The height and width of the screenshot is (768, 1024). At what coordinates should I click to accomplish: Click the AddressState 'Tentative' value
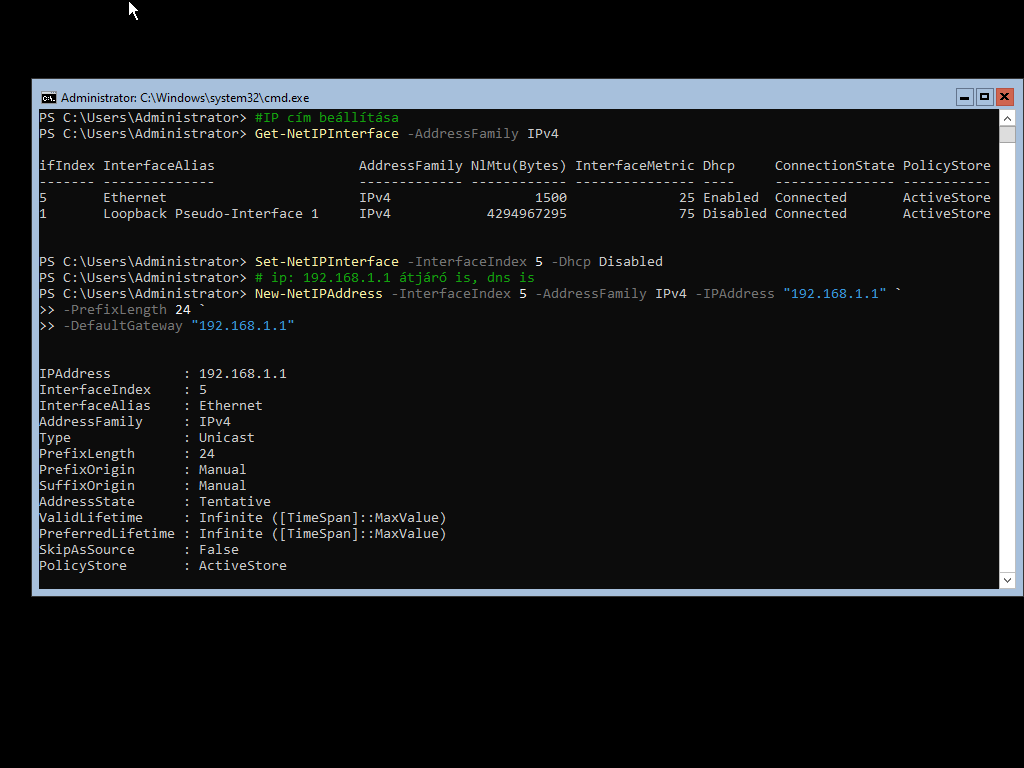(x=234, y=502)
